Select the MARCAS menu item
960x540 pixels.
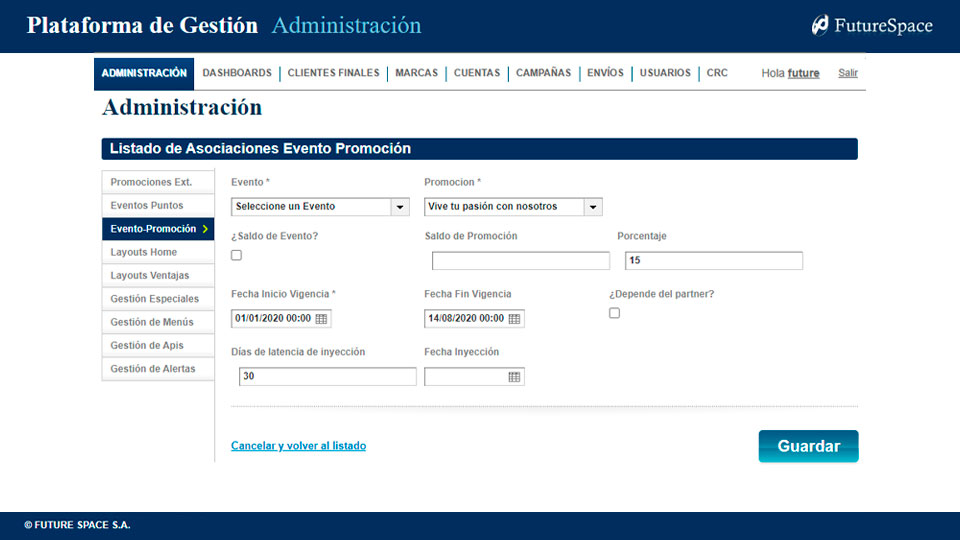pyautogui.click(x=416, y=73)
